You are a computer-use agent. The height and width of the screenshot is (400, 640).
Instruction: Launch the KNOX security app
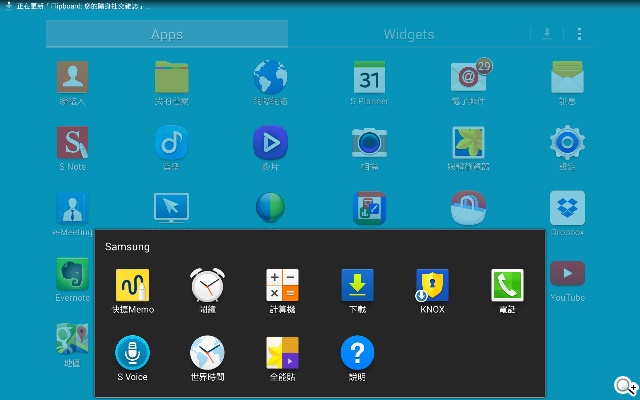coord(432,286)
